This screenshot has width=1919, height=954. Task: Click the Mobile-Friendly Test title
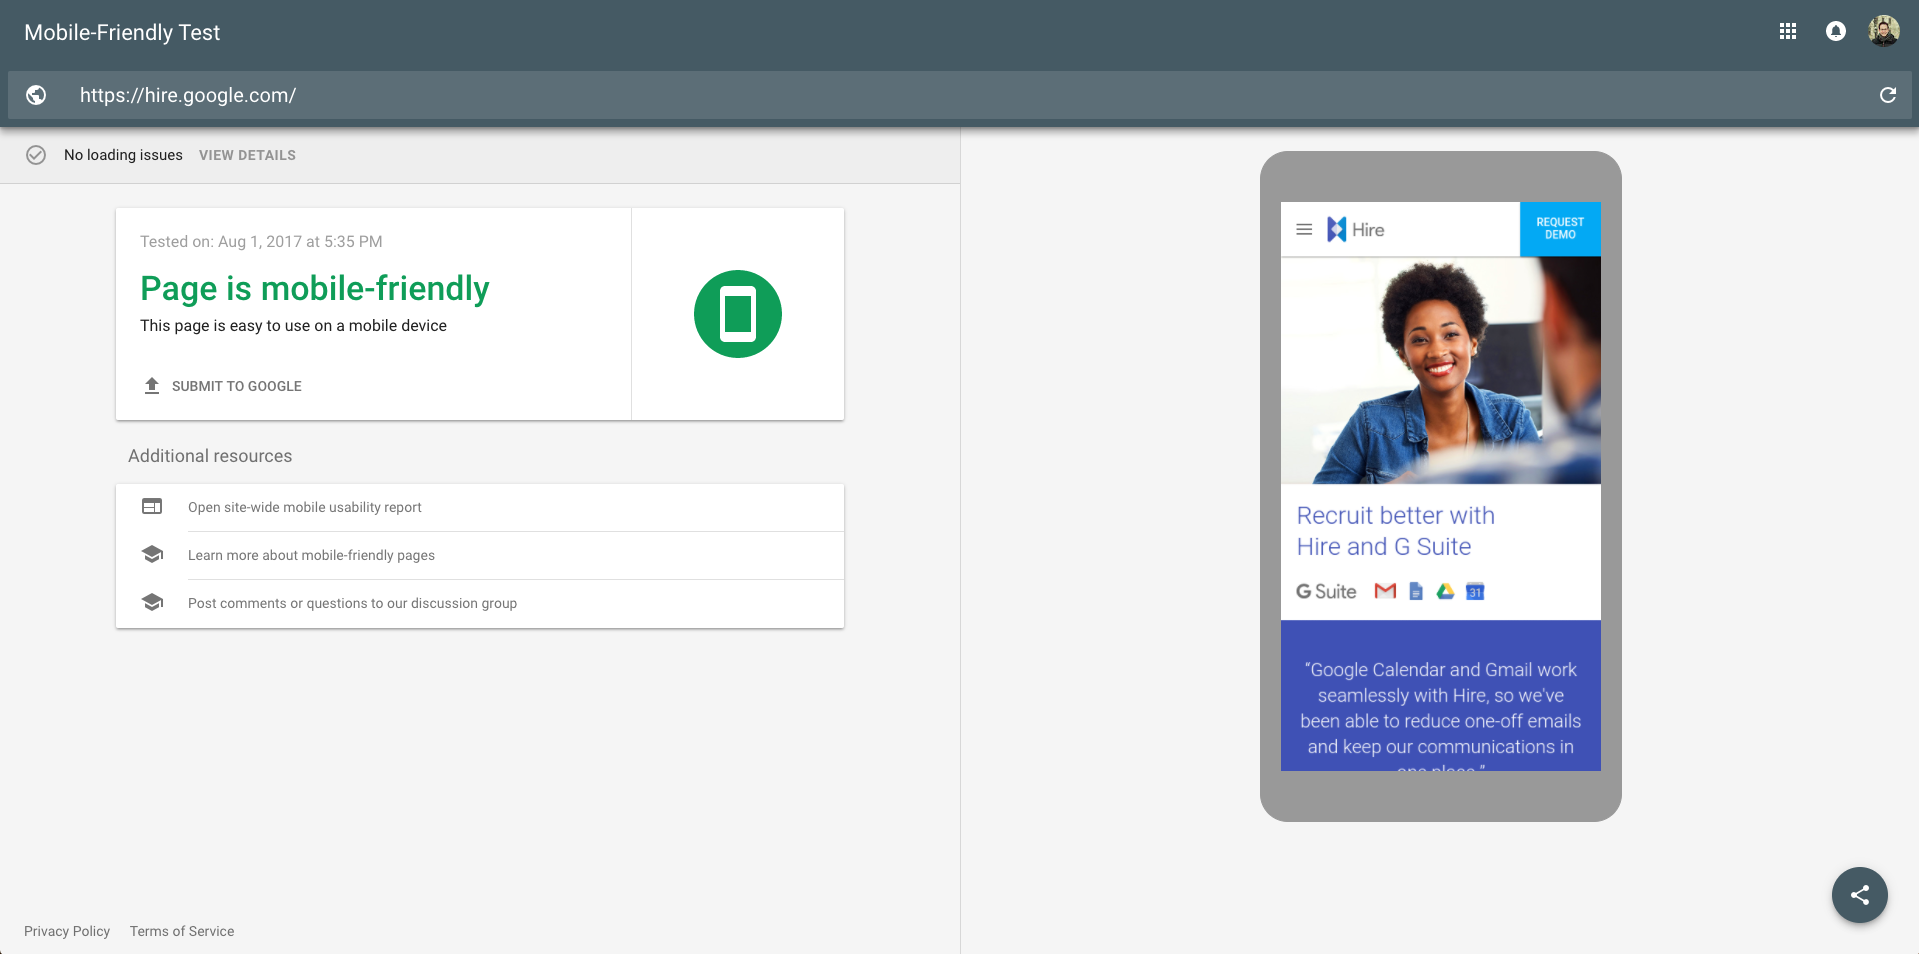pos(122,32)
